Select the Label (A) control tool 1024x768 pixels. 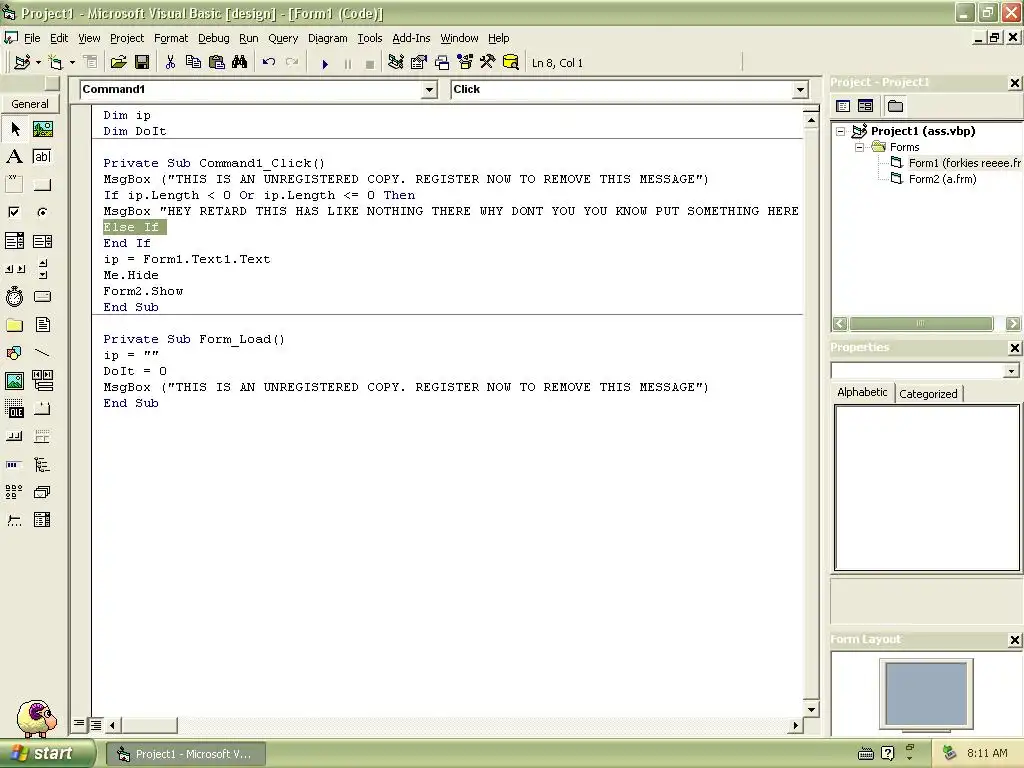[14, 157]
